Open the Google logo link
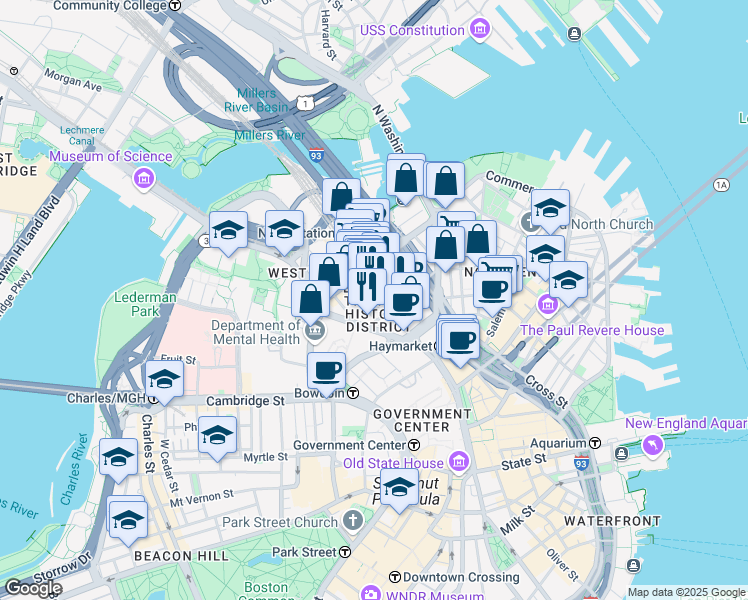This screenshot has width=748, height=600. [33, 588]
